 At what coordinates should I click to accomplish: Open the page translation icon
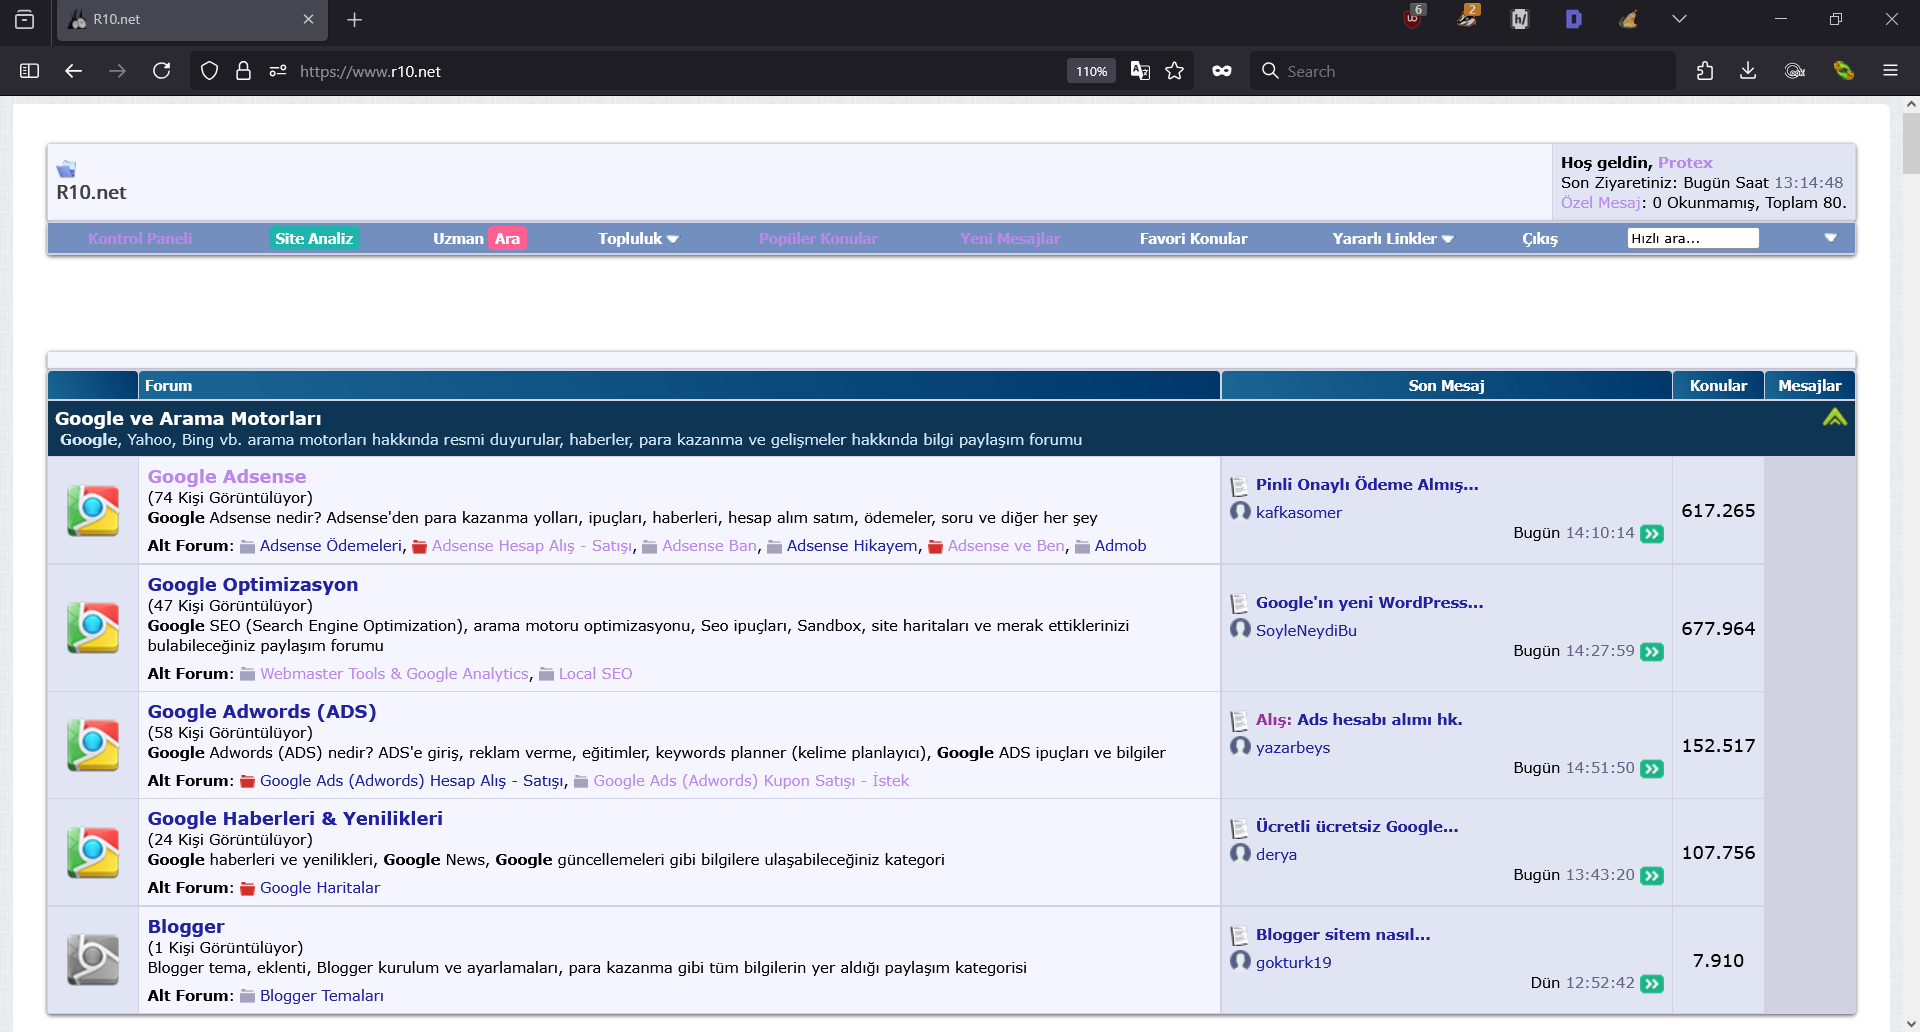coord(1140,71)
